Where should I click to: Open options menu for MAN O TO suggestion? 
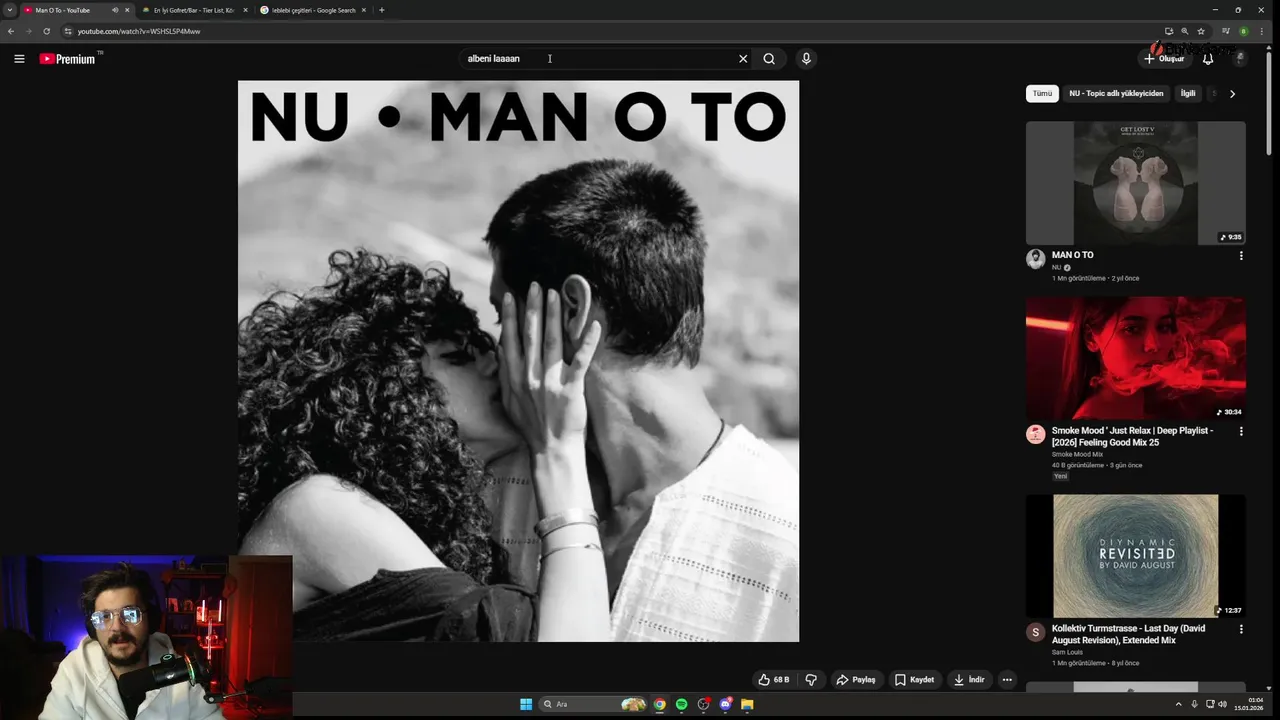click(x=1241, y=256)
